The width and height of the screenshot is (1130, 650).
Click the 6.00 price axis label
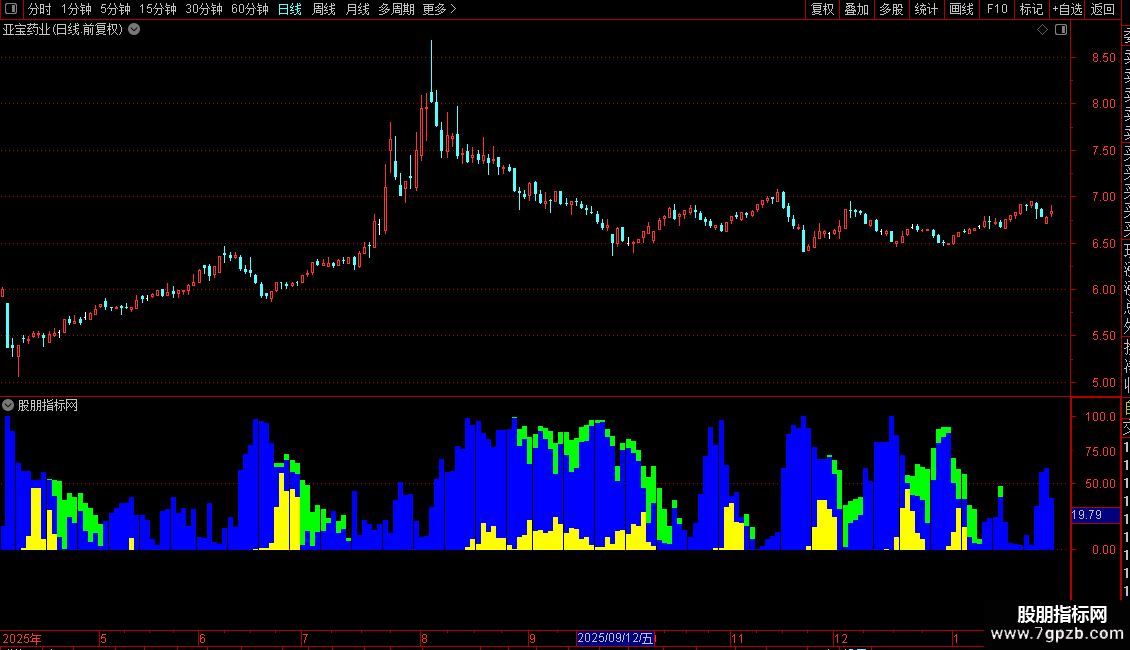pos(1103,290)
